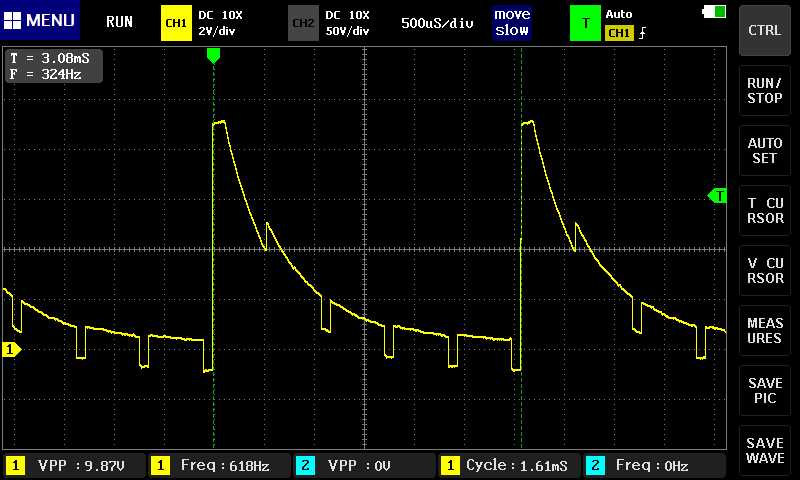This screenshot has height=480, width=800.
Task: Open the CTRL button
Action: click(x=764, y=30)
